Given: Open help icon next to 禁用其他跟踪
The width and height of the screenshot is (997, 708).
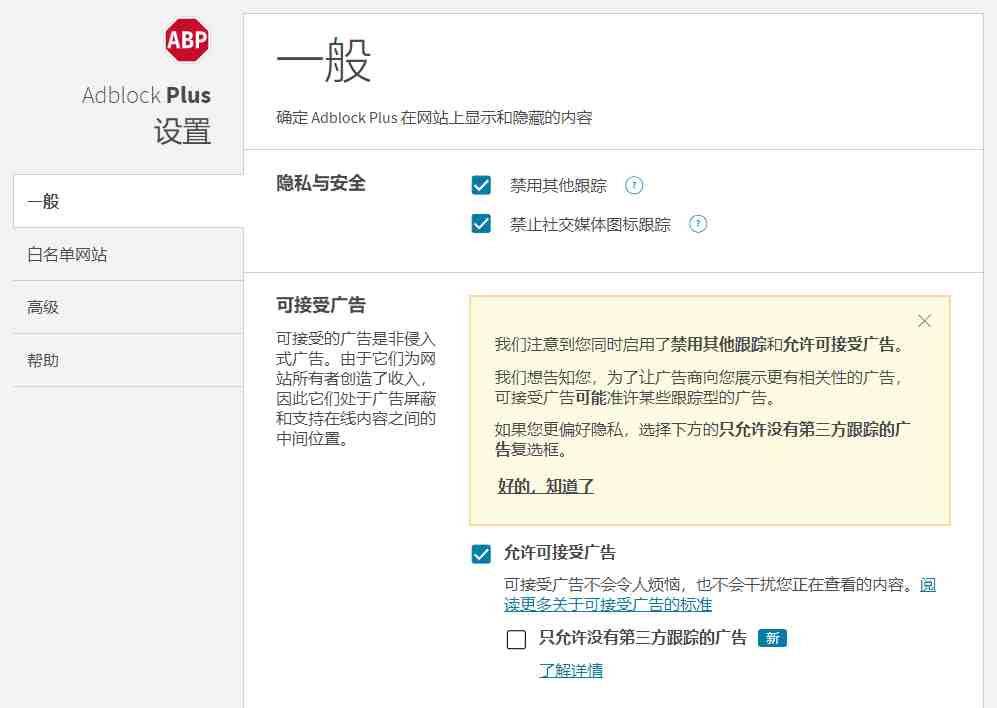Looking at the screenshot, I should point(634,185).
